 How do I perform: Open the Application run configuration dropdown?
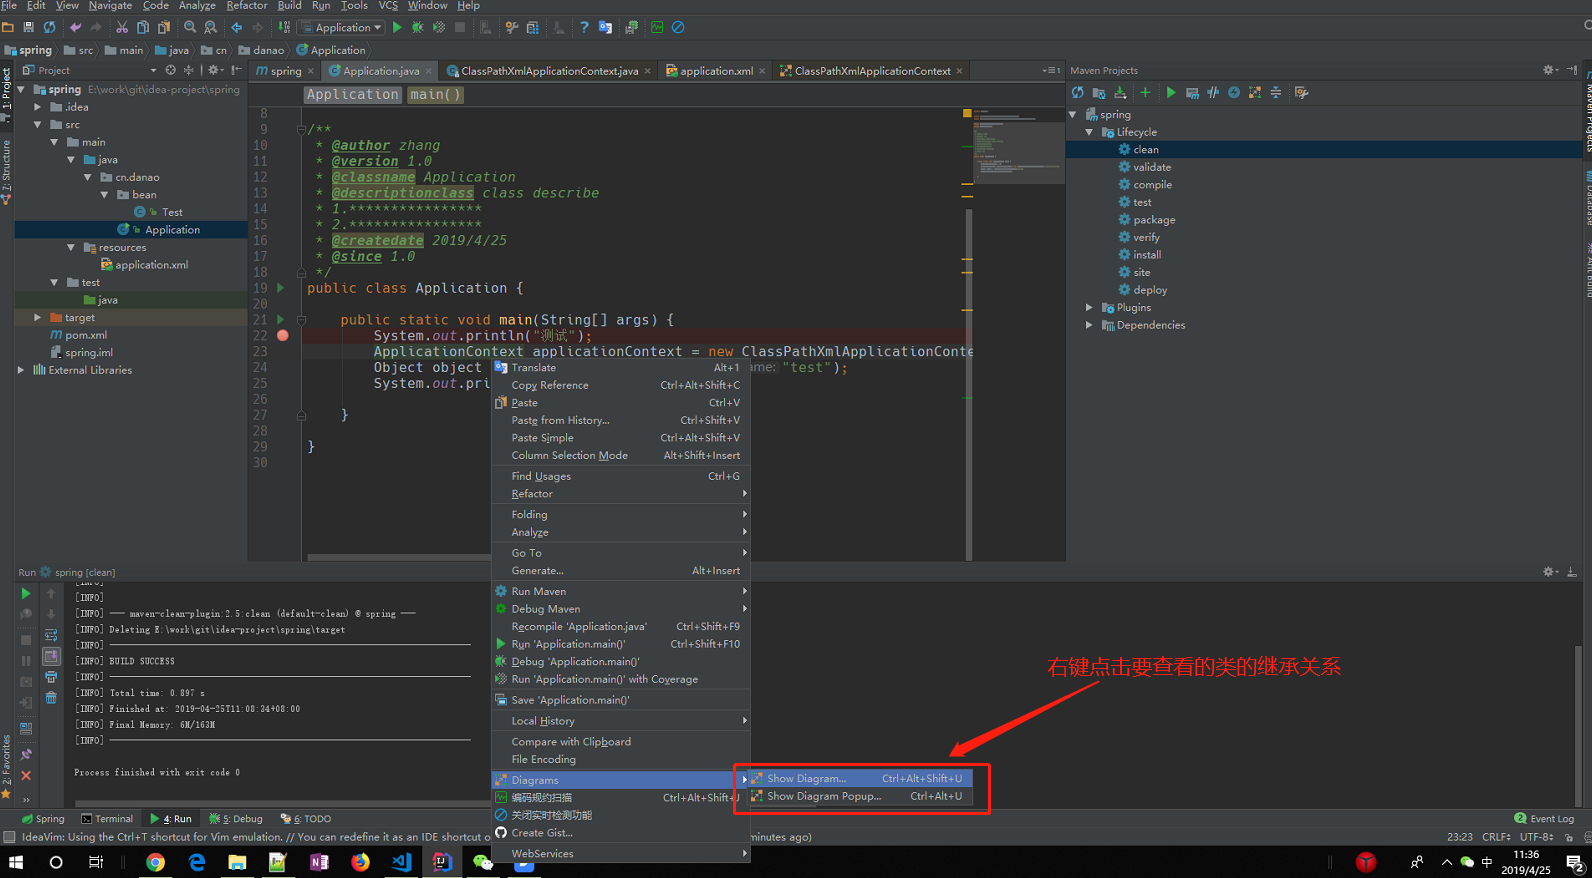pyautogui.click(x=342, y=28)
